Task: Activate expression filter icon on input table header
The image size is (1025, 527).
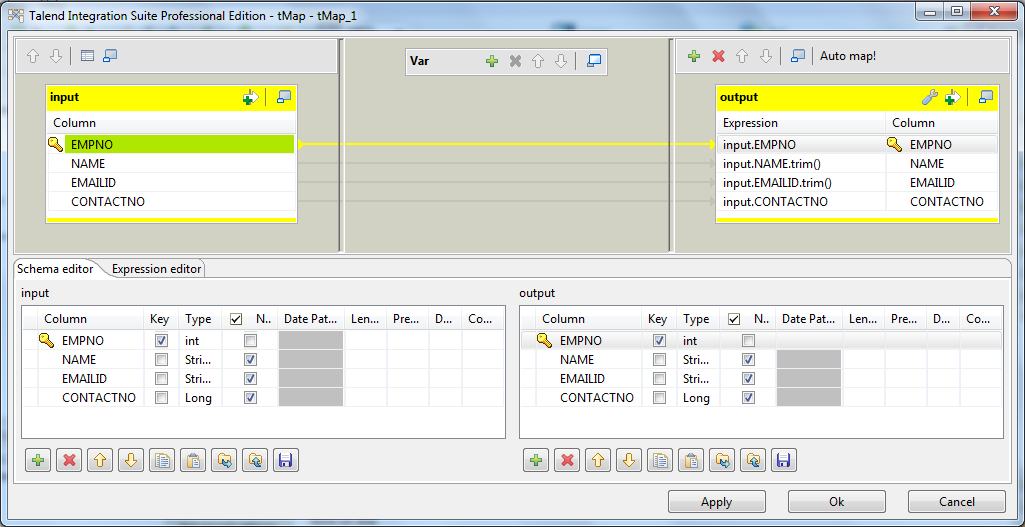Action: coord(250,97)
